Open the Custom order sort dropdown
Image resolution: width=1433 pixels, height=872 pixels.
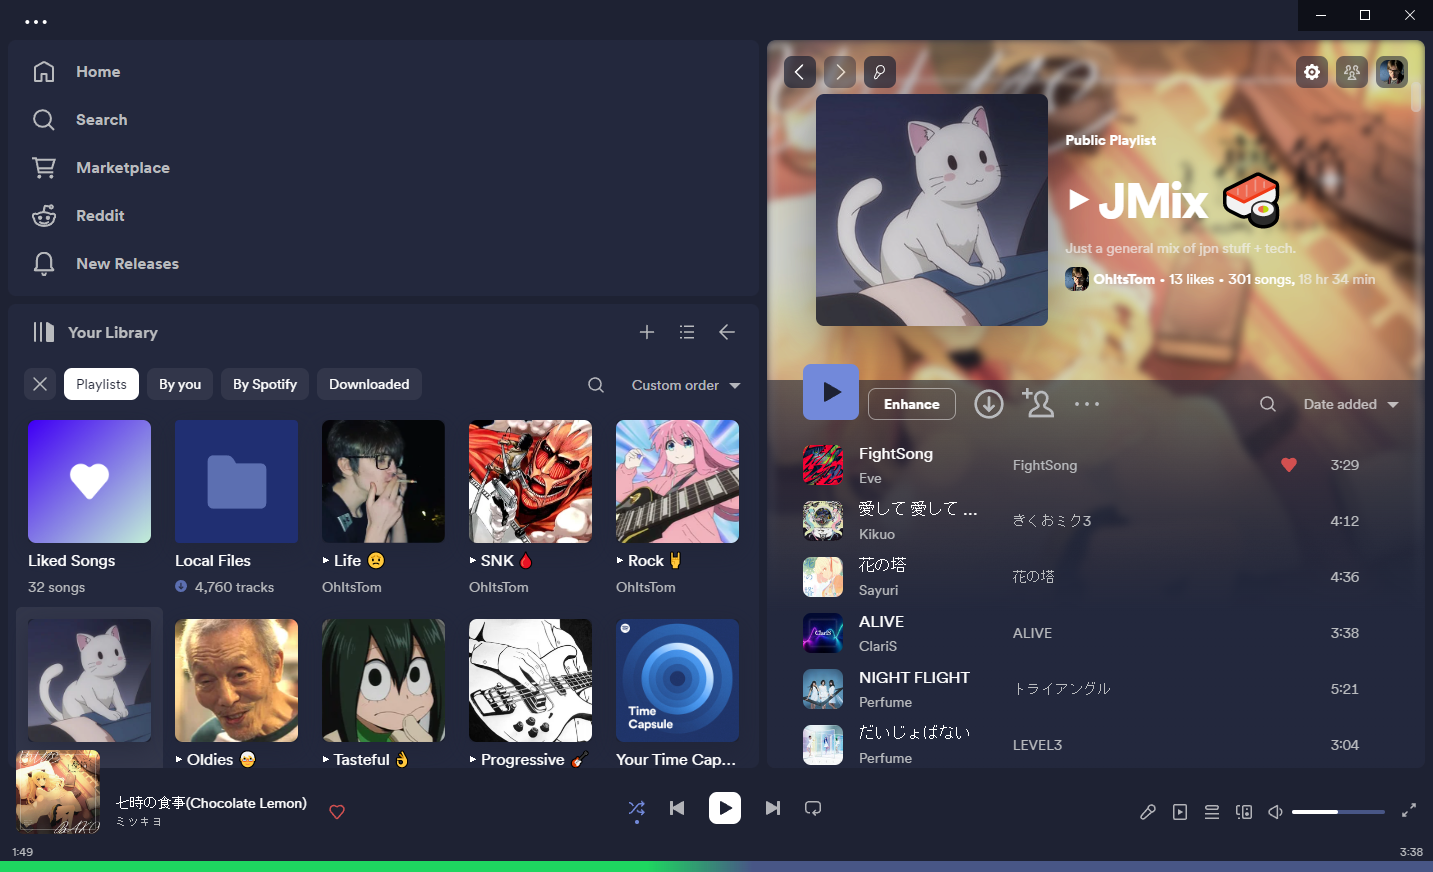click(x=686, y=385)
